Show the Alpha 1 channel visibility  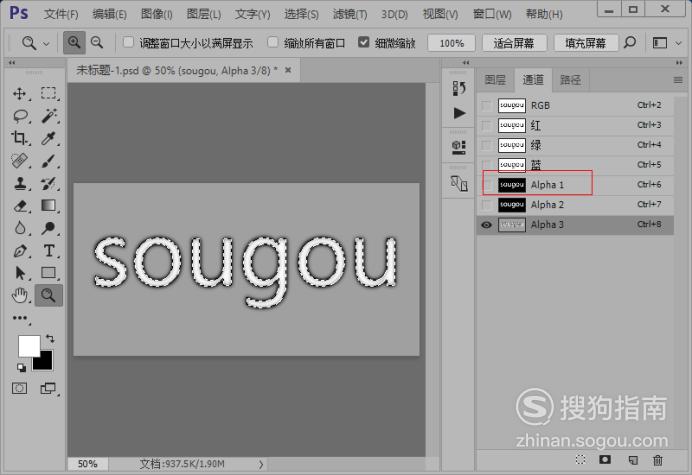pyautogui.click(x=486, y=185)
